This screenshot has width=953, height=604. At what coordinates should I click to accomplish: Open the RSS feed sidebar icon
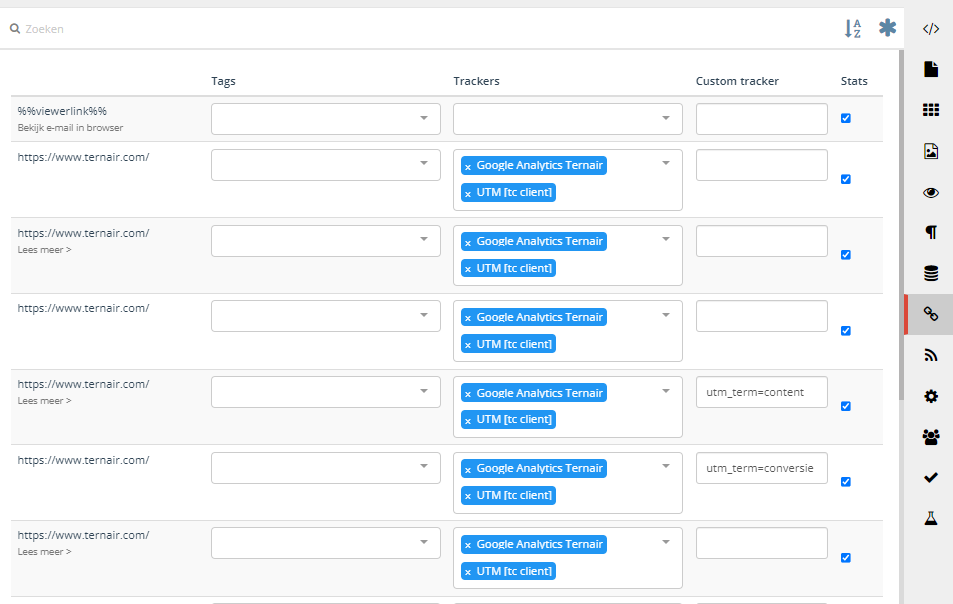click(930, 355)
